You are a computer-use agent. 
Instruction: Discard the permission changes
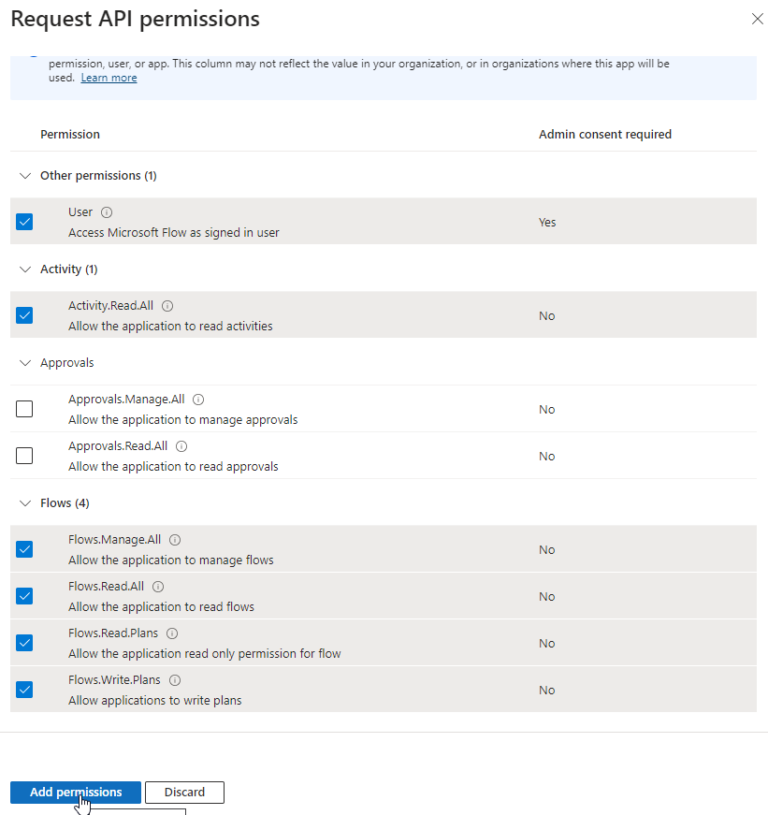(x=184, y=792)
